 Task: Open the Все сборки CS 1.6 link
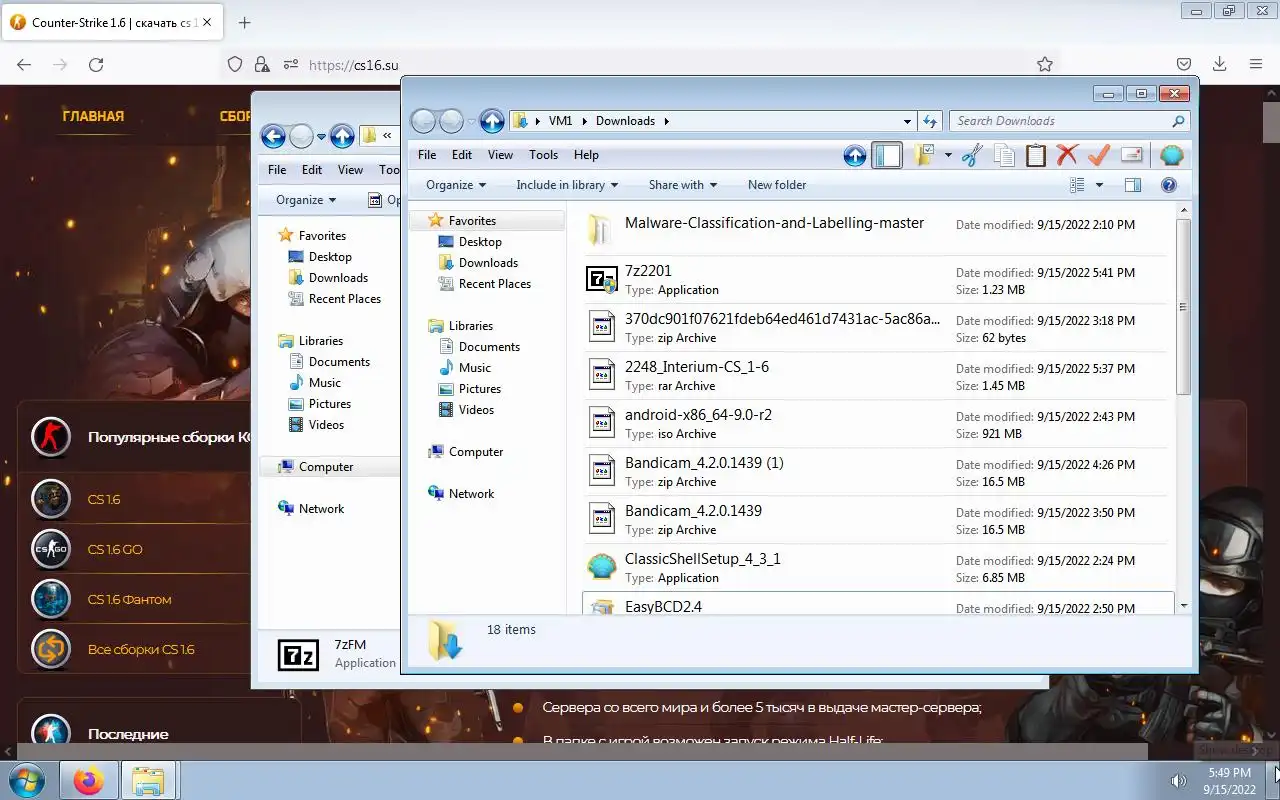(141, 649)
